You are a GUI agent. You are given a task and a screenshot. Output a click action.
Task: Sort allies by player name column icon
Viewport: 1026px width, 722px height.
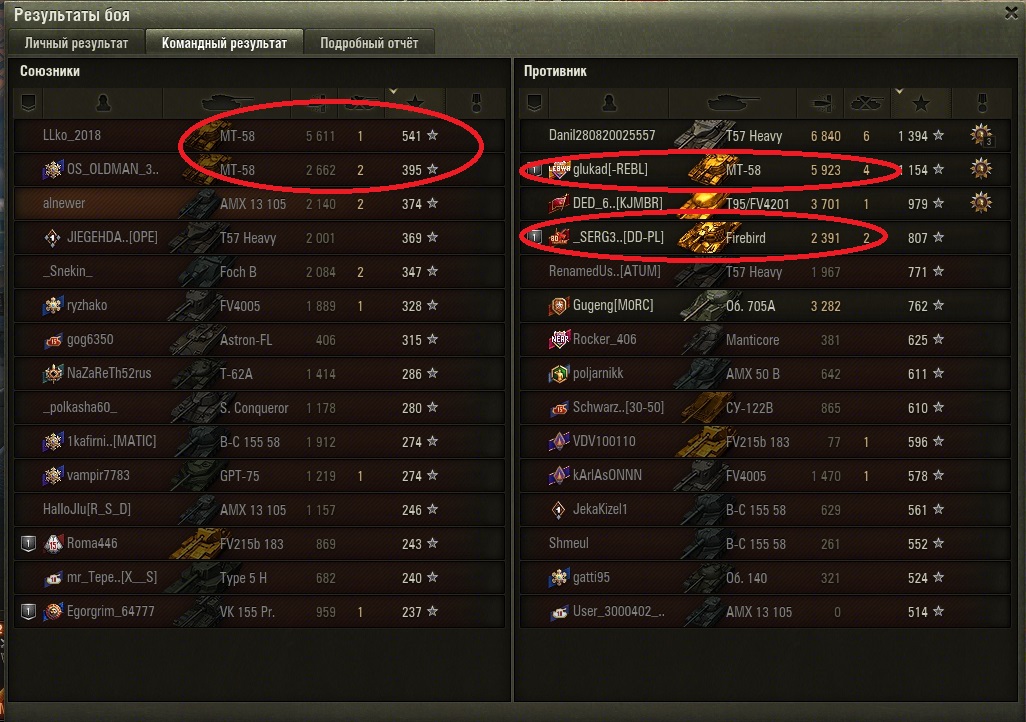pos(103,103)
